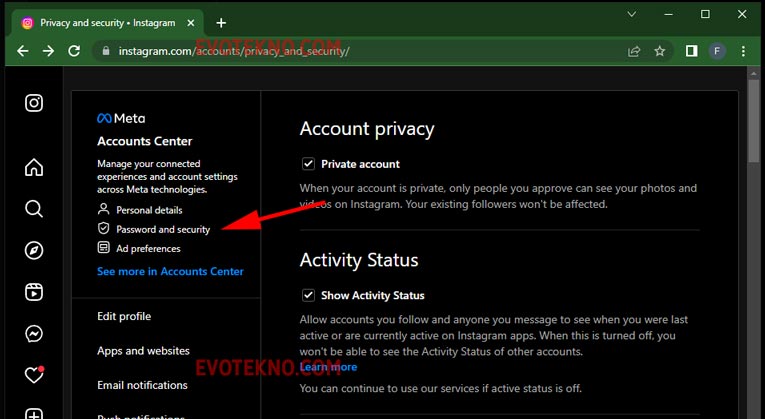
Task: Click See more in Accounts Center
Action: [x=170, y=271]
